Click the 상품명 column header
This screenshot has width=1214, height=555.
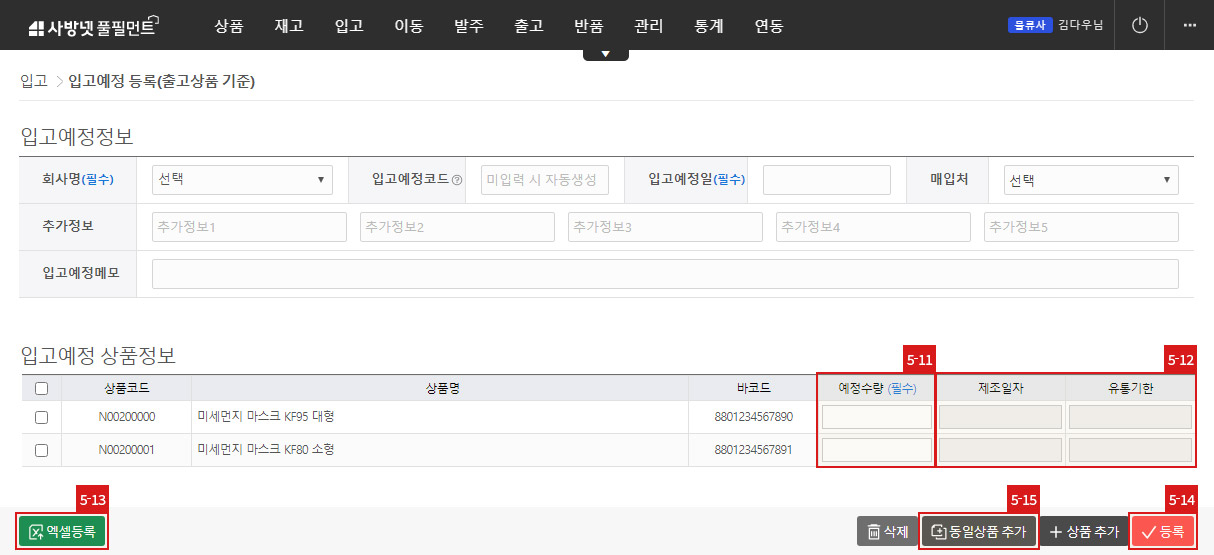point(441,388)
